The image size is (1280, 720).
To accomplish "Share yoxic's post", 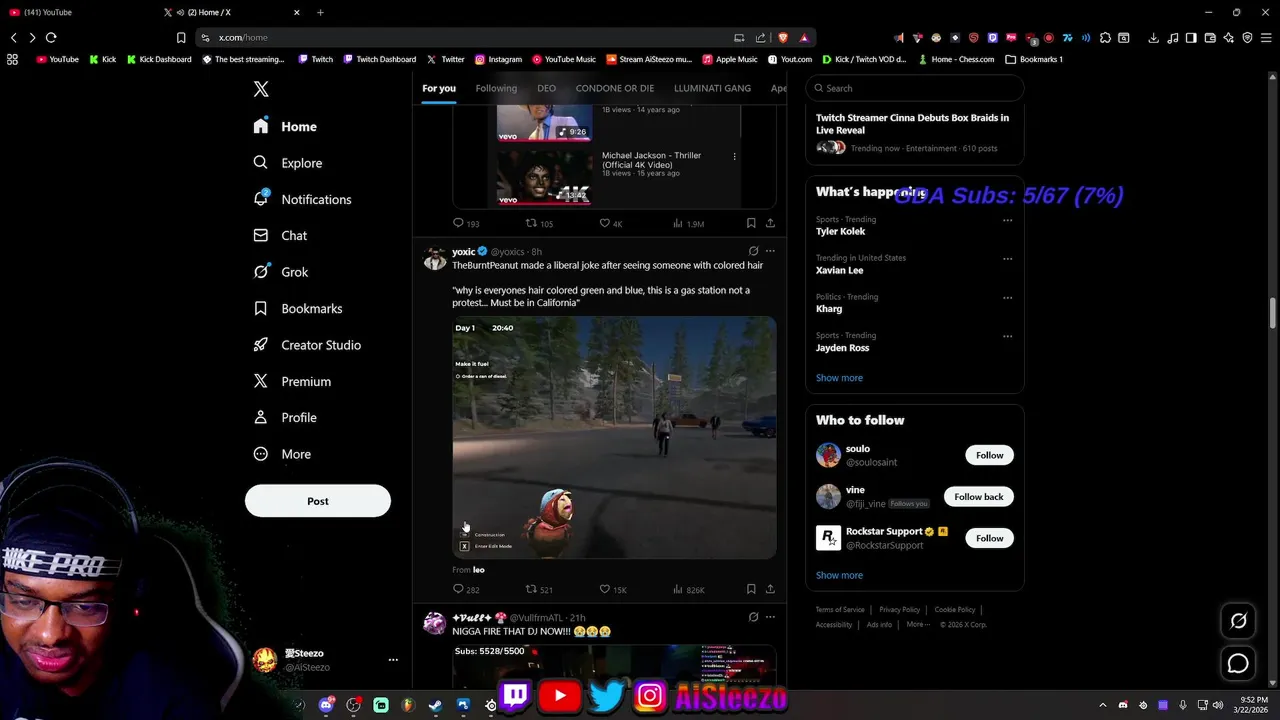I will click(x=770, y=589).
